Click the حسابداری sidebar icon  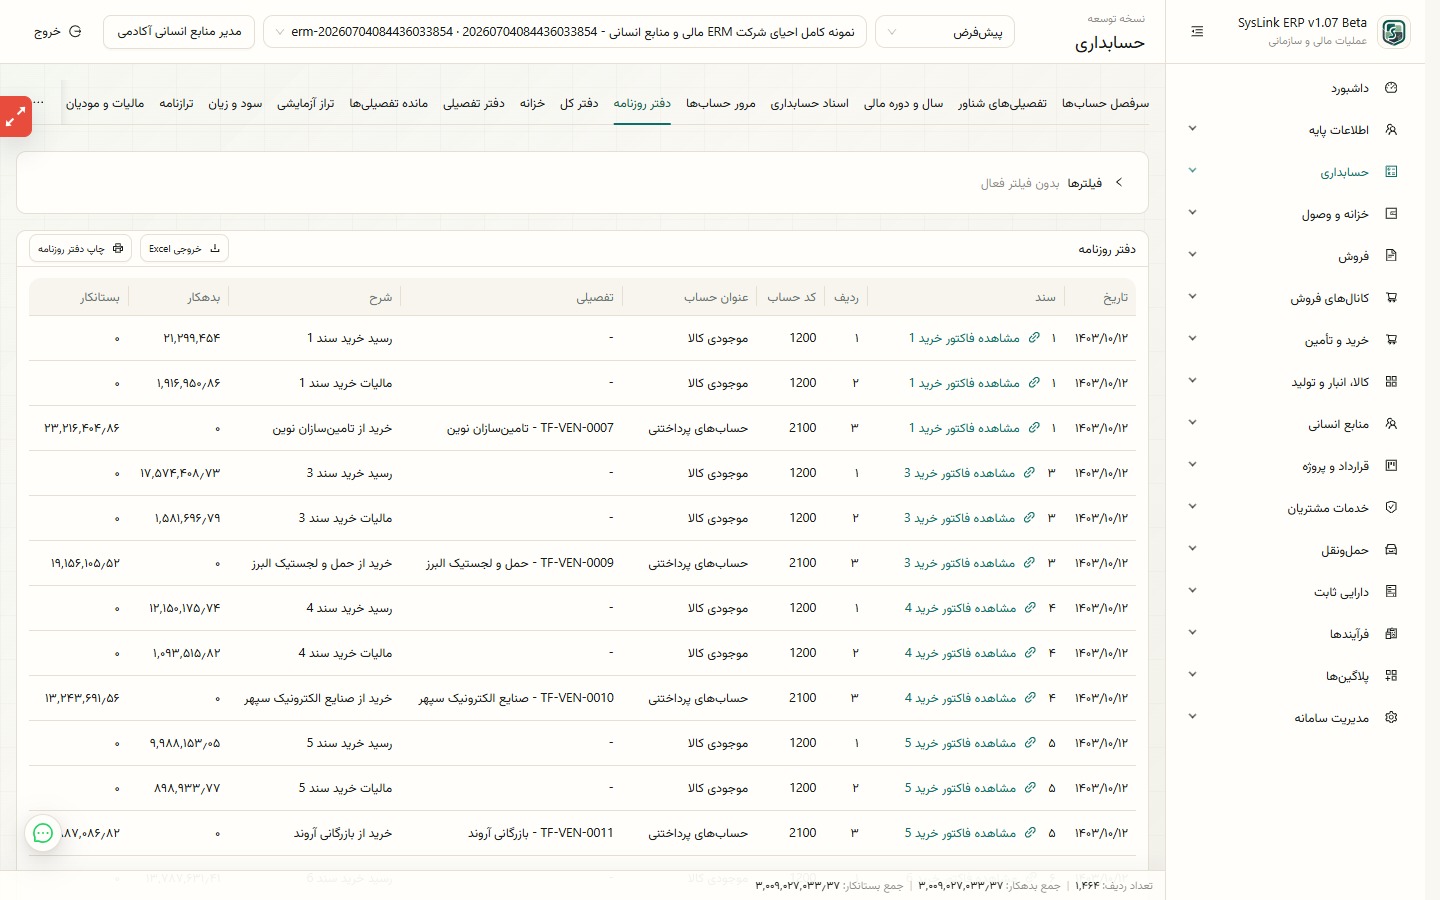click(x=1391, y=172)
